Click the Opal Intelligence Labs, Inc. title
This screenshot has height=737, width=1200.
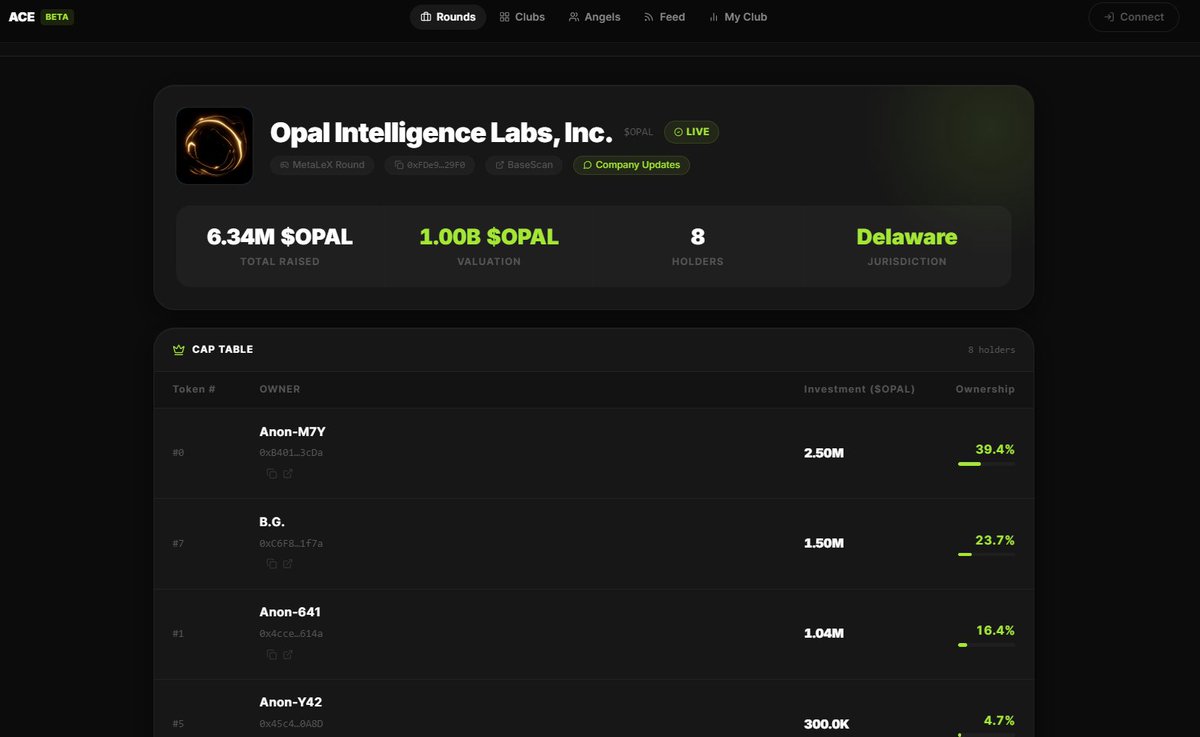click(441, 132)
